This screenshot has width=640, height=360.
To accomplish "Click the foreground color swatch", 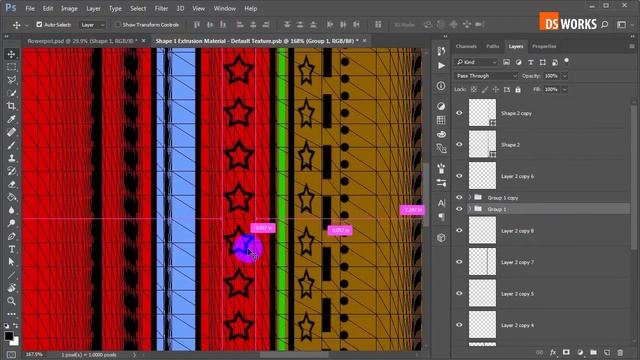I will tap(9, 336).
